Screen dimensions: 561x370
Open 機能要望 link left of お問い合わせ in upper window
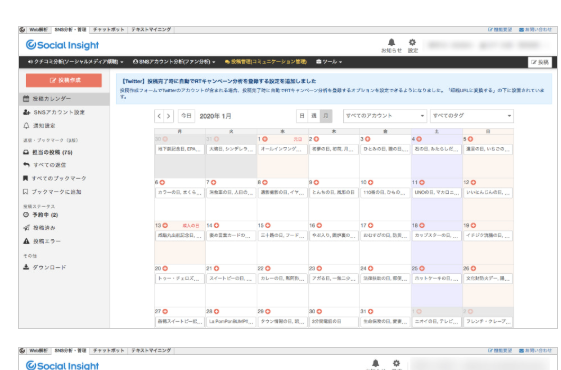click(x=500, y=30)
